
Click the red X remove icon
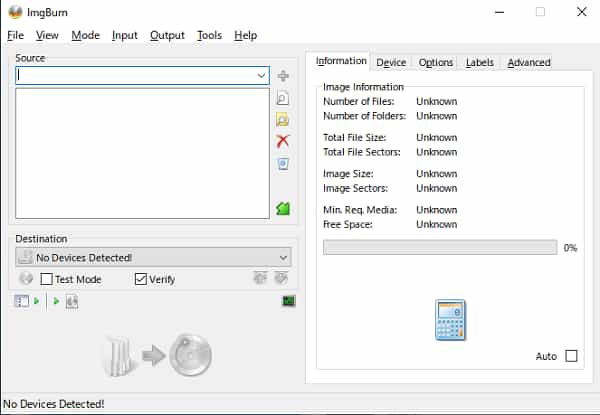(283, 142)
